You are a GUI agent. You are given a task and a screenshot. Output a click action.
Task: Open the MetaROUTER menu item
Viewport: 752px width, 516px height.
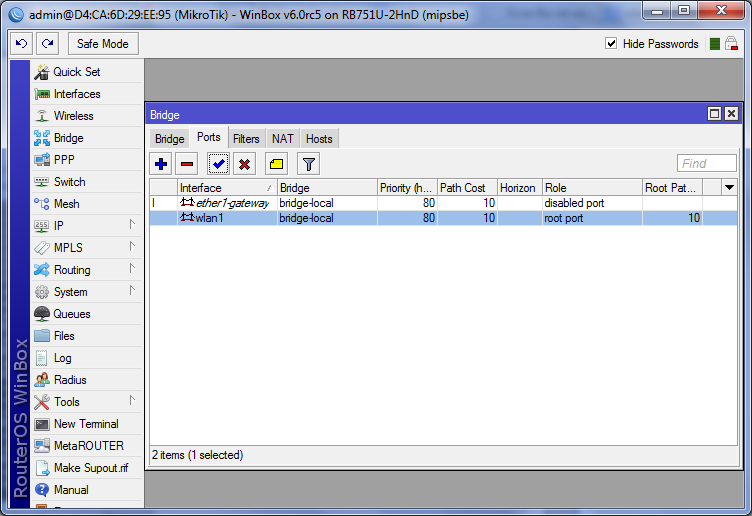pyautogui.click(x=87, y=446)
